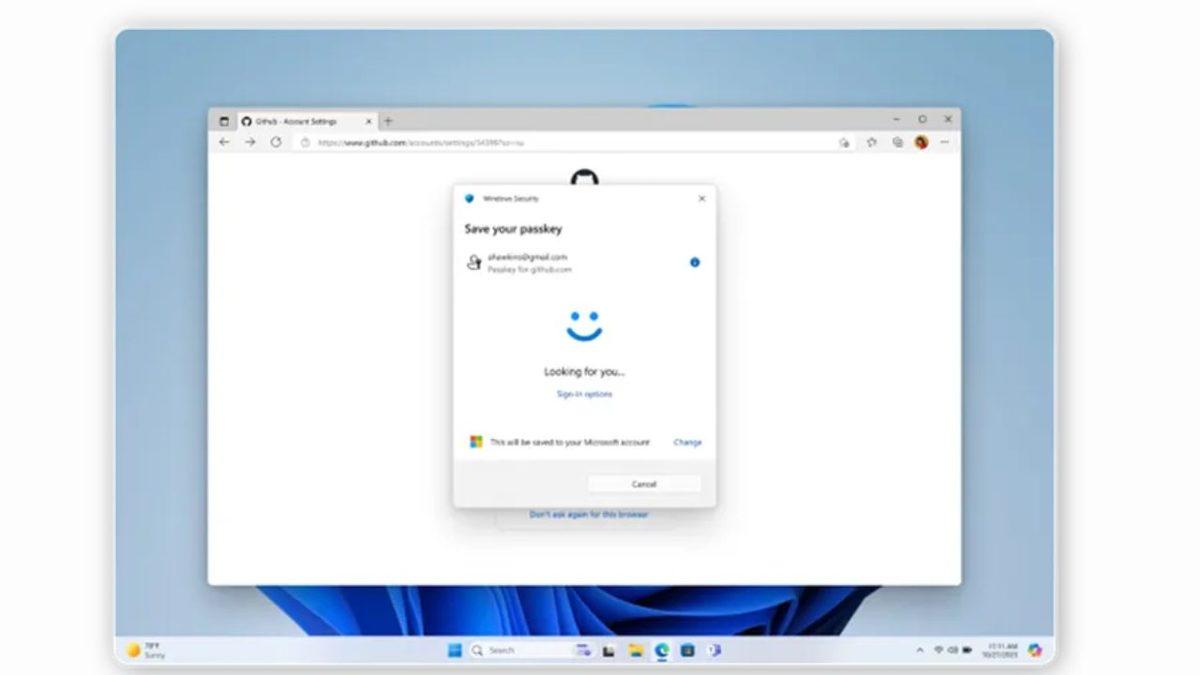Click the fingerprint icon next to the gmail address
This screenshot has width=1200, height=675.
(x=475, y=262)
